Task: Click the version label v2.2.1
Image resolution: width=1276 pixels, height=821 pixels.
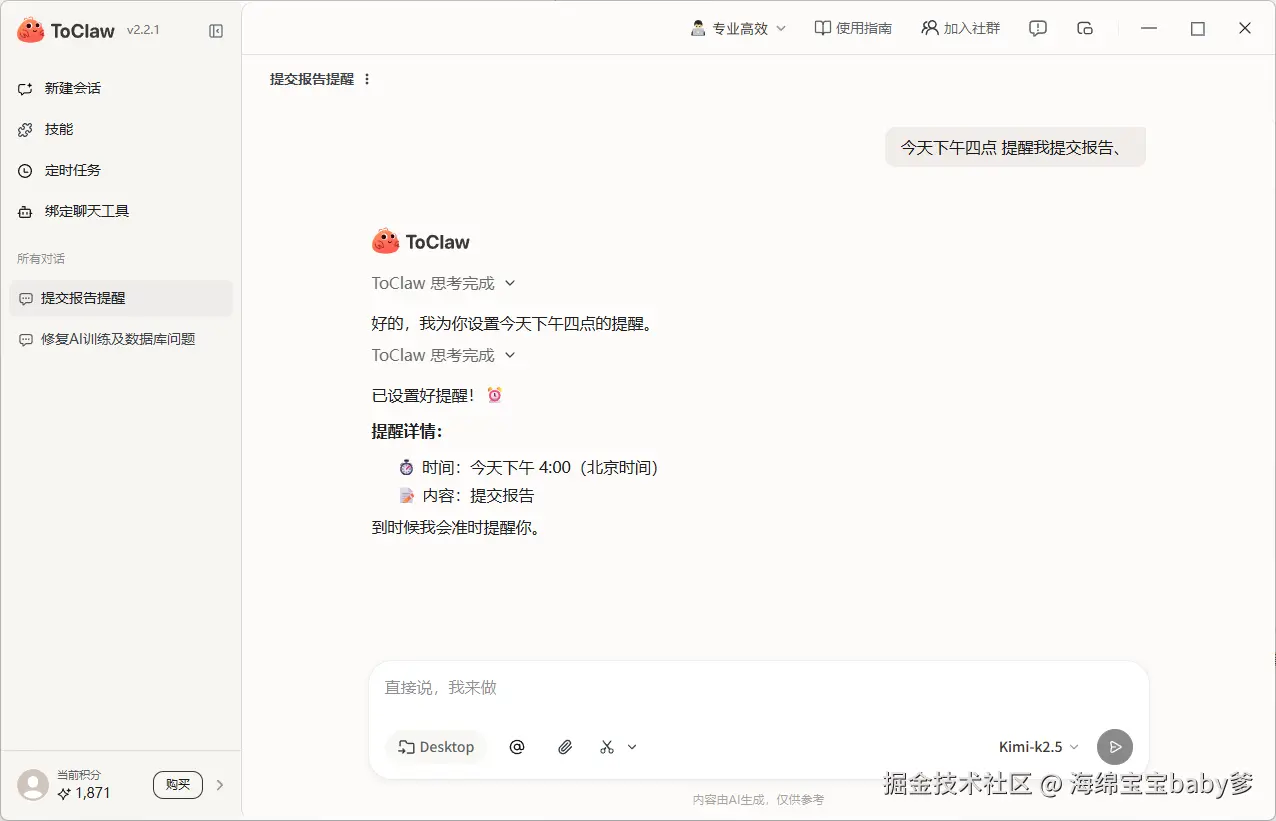Action: pyautogui.click(x=143, y=31)
